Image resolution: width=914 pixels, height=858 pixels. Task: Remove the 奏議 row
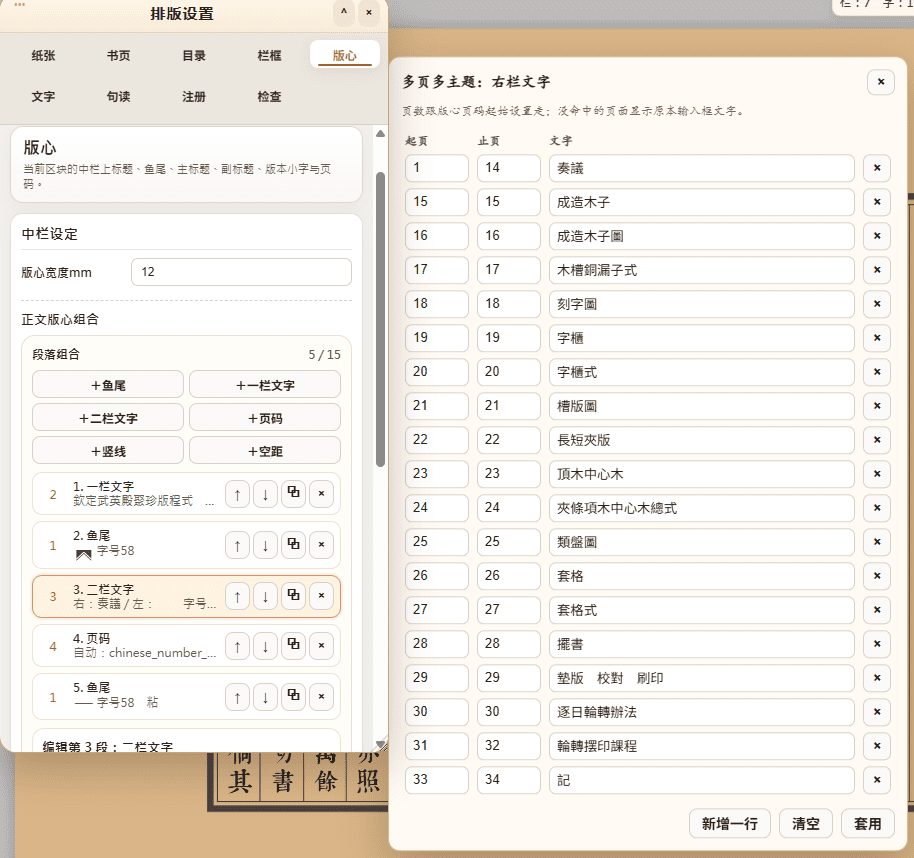click(x=877, y=168)
